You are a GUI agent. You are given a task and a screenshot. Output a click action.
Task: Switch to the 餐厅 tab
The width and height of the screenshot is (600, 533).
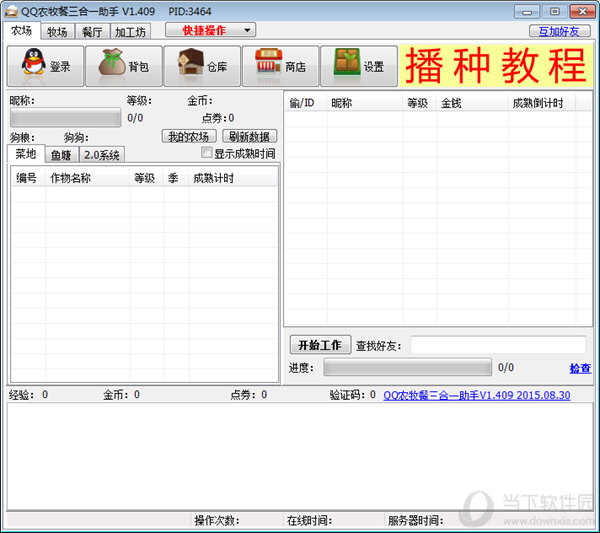coord(92,32)
